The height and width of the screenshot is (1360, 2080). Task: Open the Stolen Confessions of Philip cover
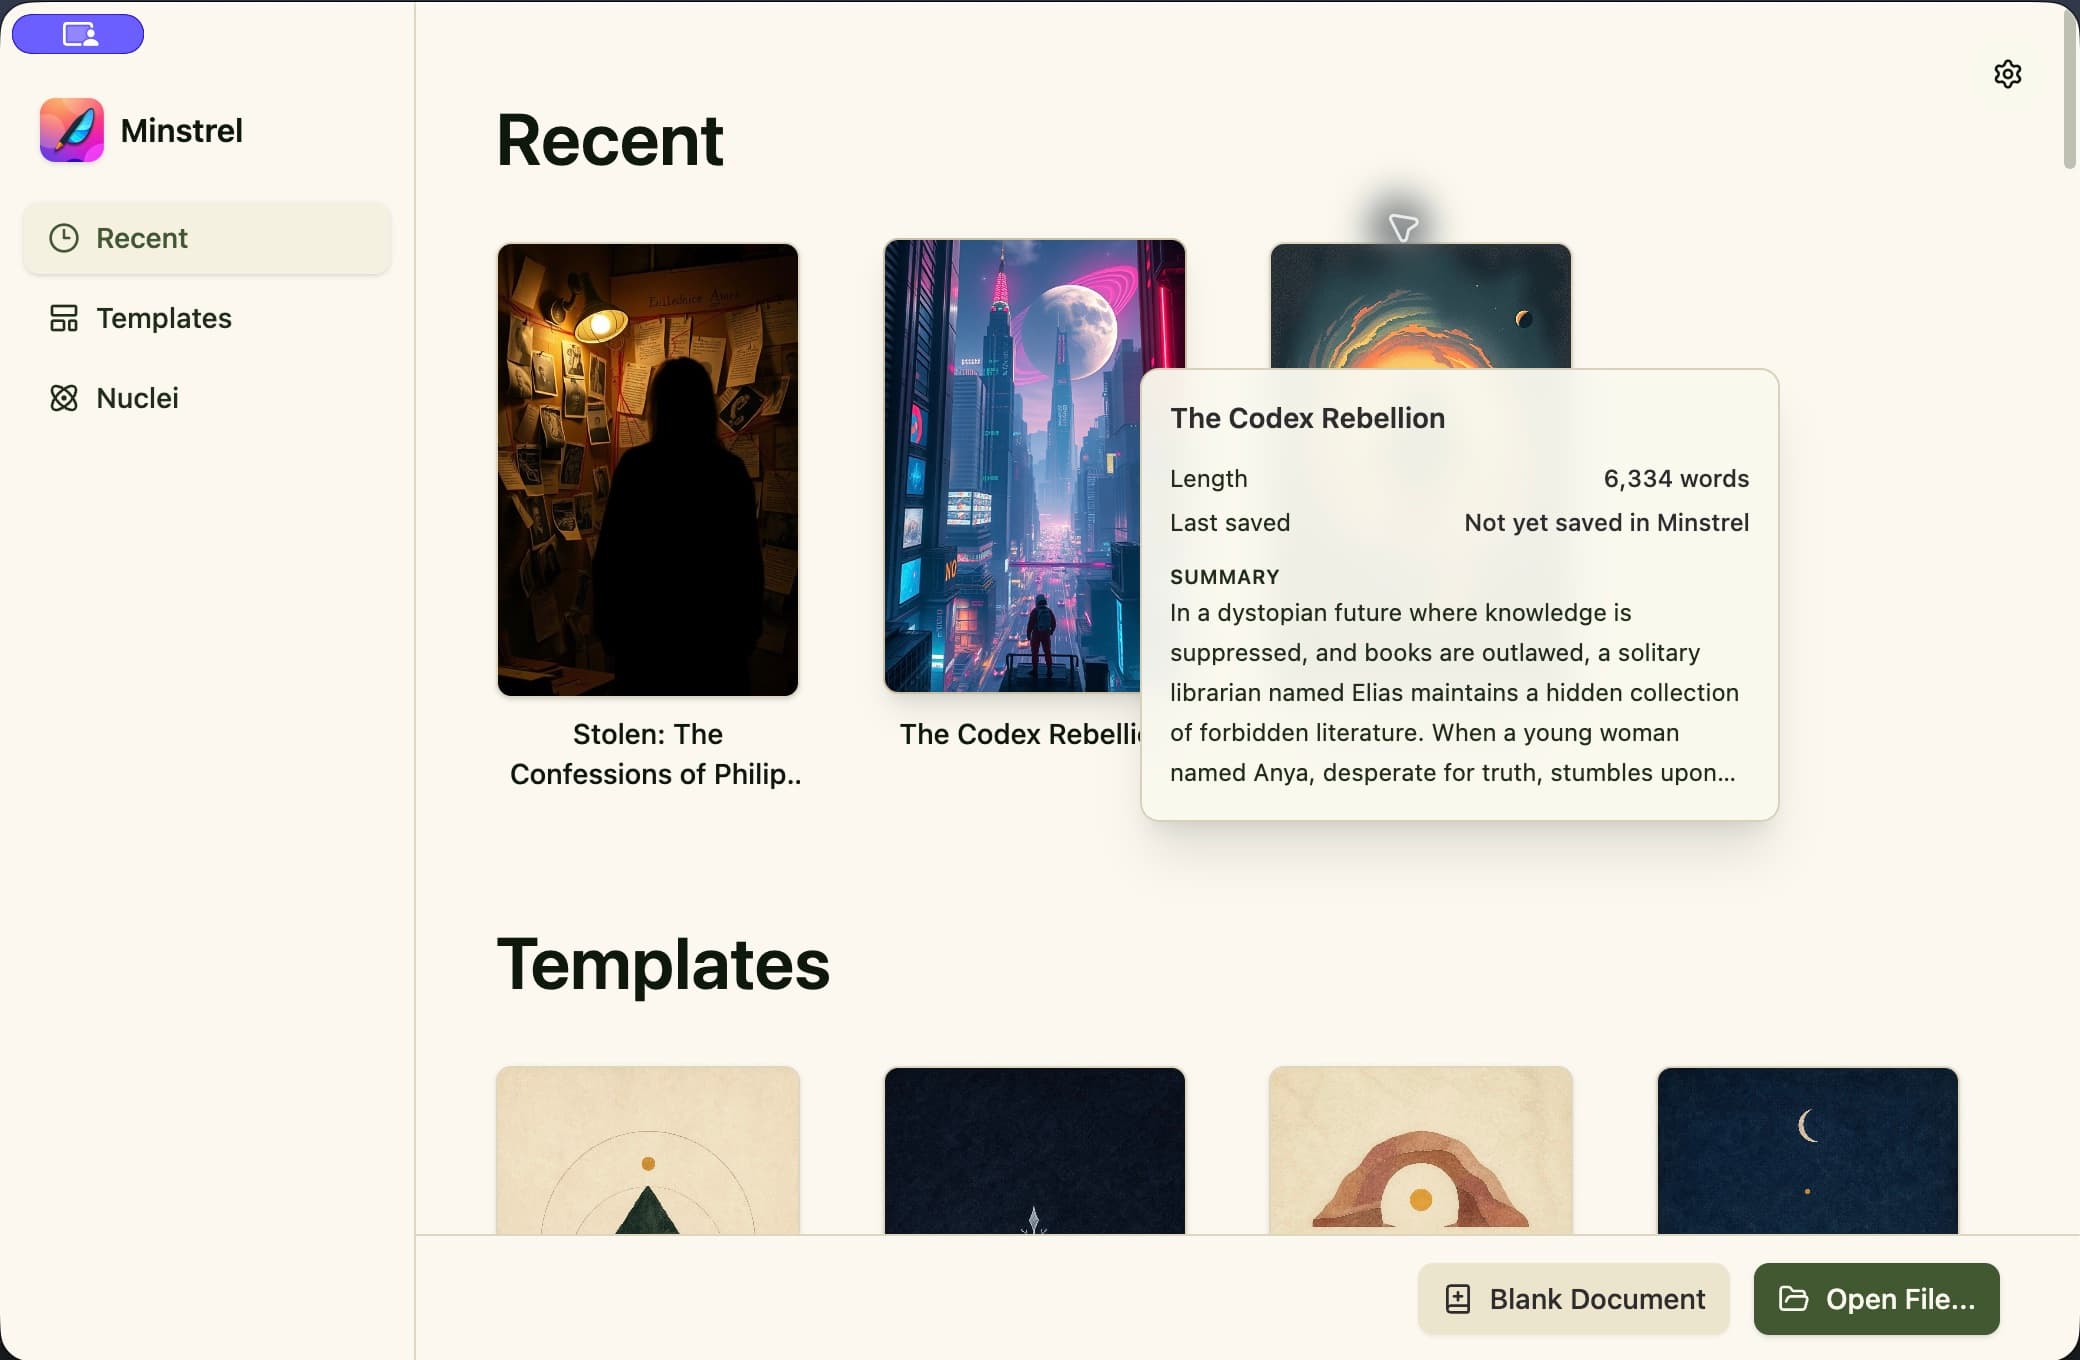(x=648, y=470)
